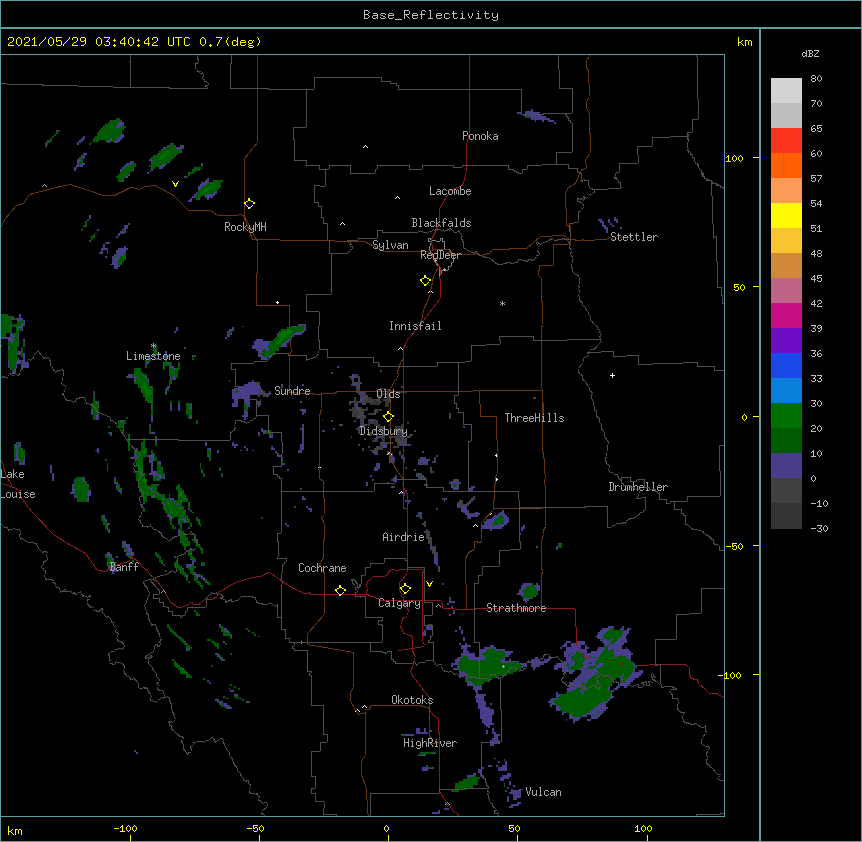Screen dimensions: 862x842
Task: Select the -30 value in the dBZ legend
Action: pos(819,529)
